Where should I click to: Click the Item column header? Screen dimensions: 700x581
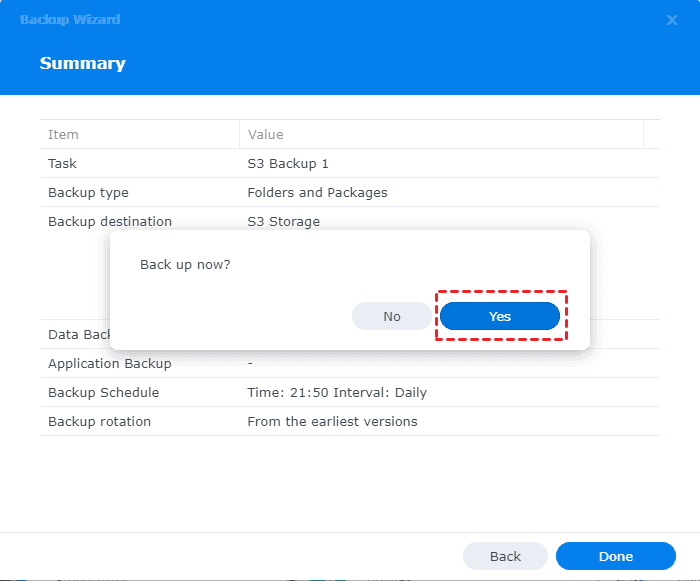(x=63, y=134)
